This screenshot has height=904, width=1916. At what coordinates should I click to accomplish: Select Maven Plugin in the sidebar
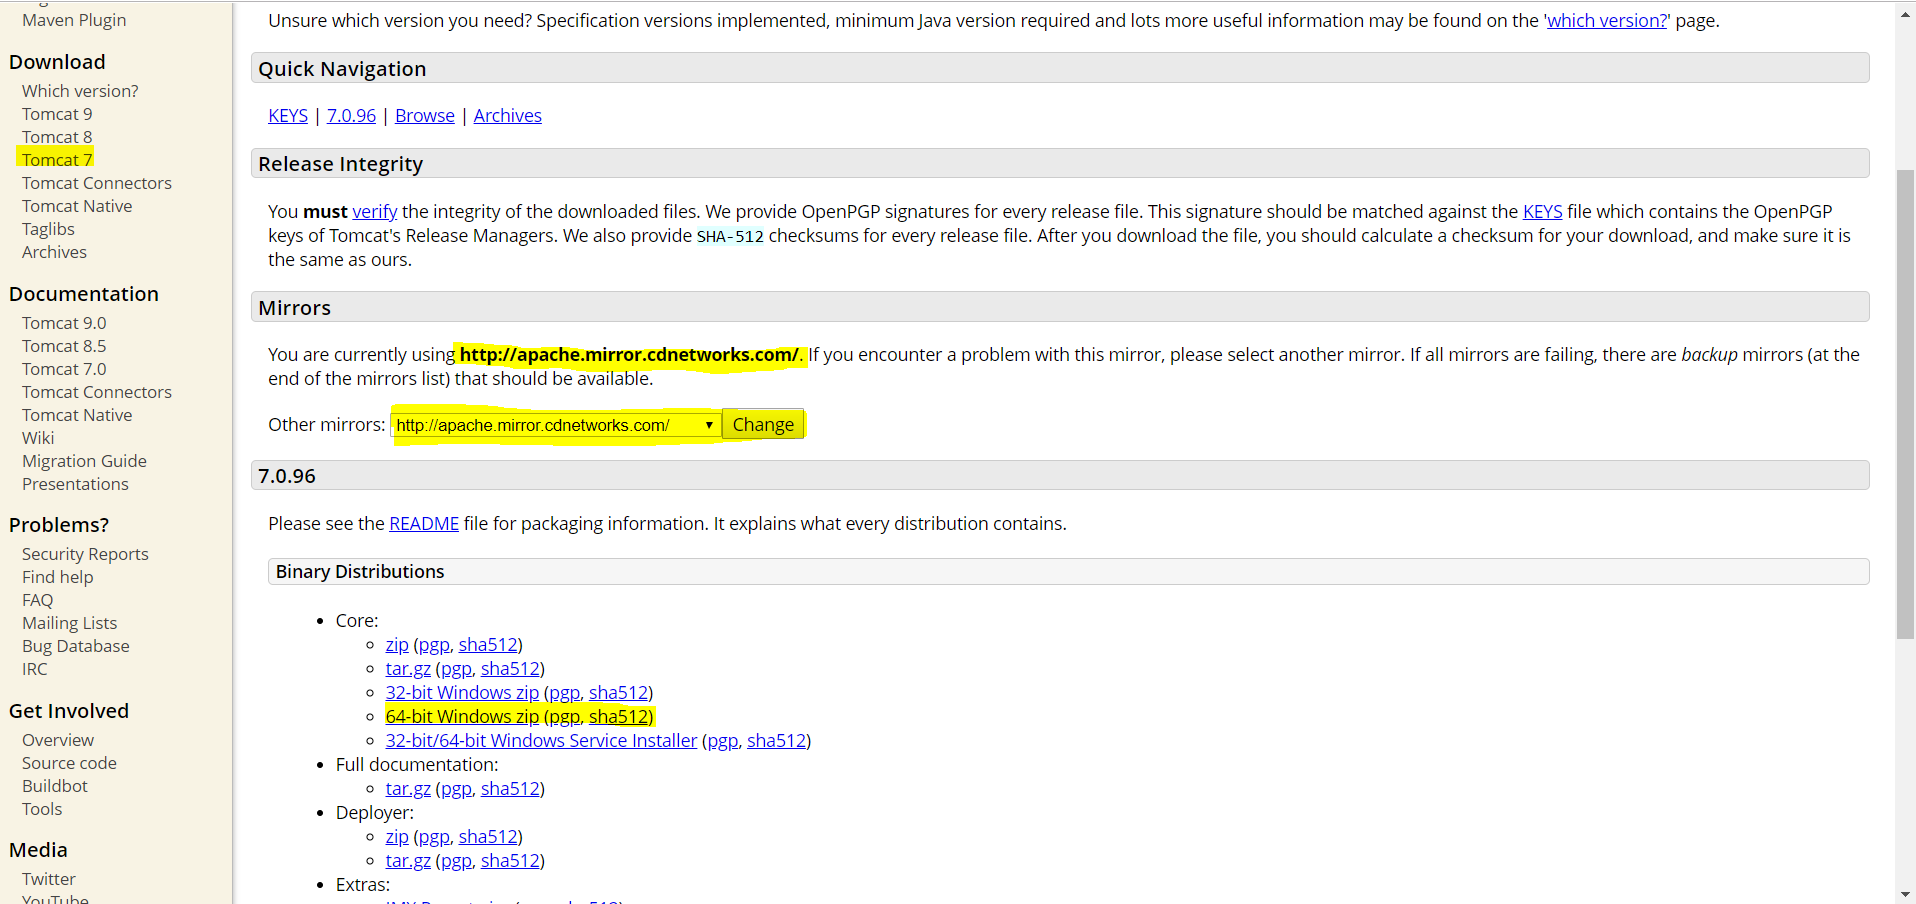(x=74, y=20)
